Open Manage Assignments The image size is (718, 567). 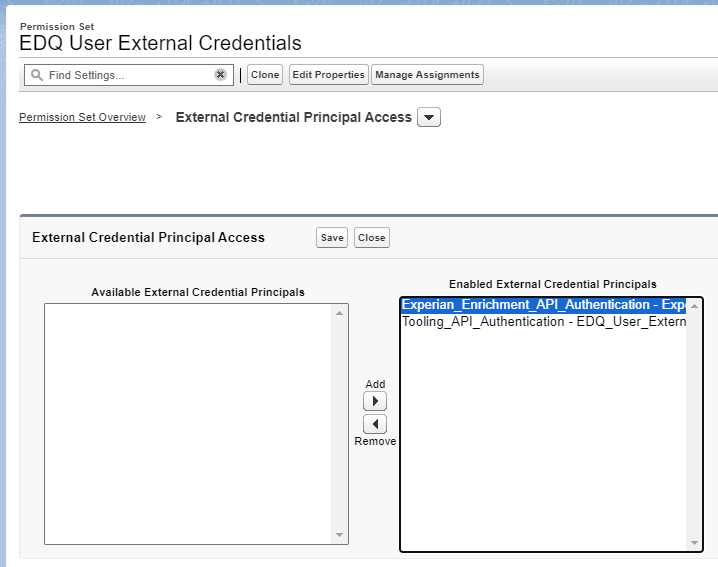427,75
